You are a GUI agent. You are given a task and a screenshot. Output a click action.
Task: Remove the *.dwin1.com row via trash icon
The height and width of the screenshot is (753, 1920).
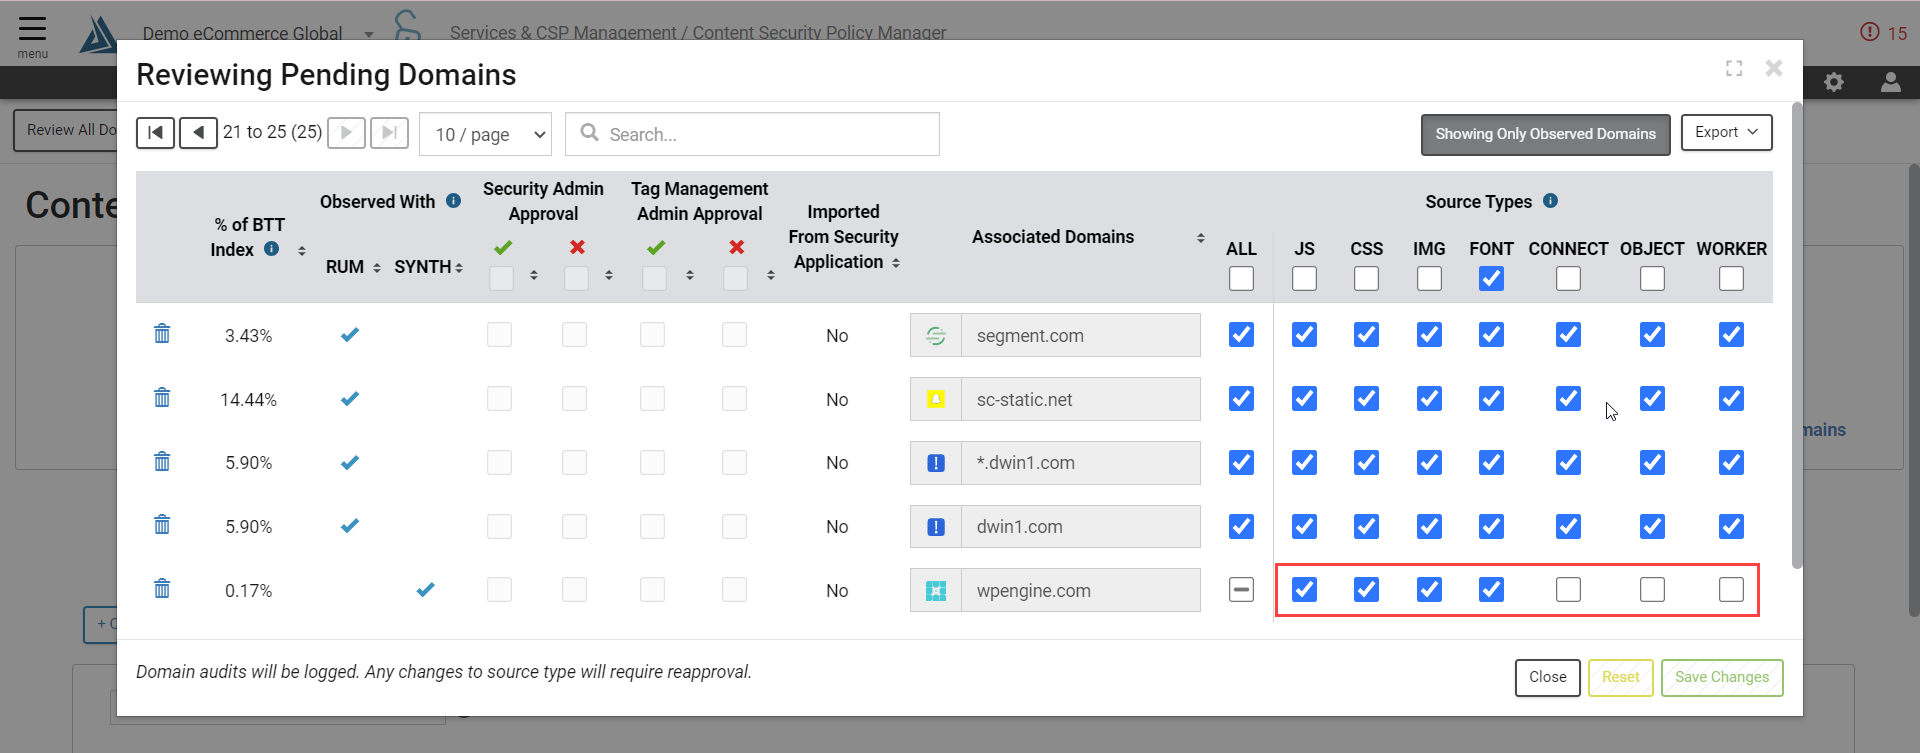tap(162, 462)
